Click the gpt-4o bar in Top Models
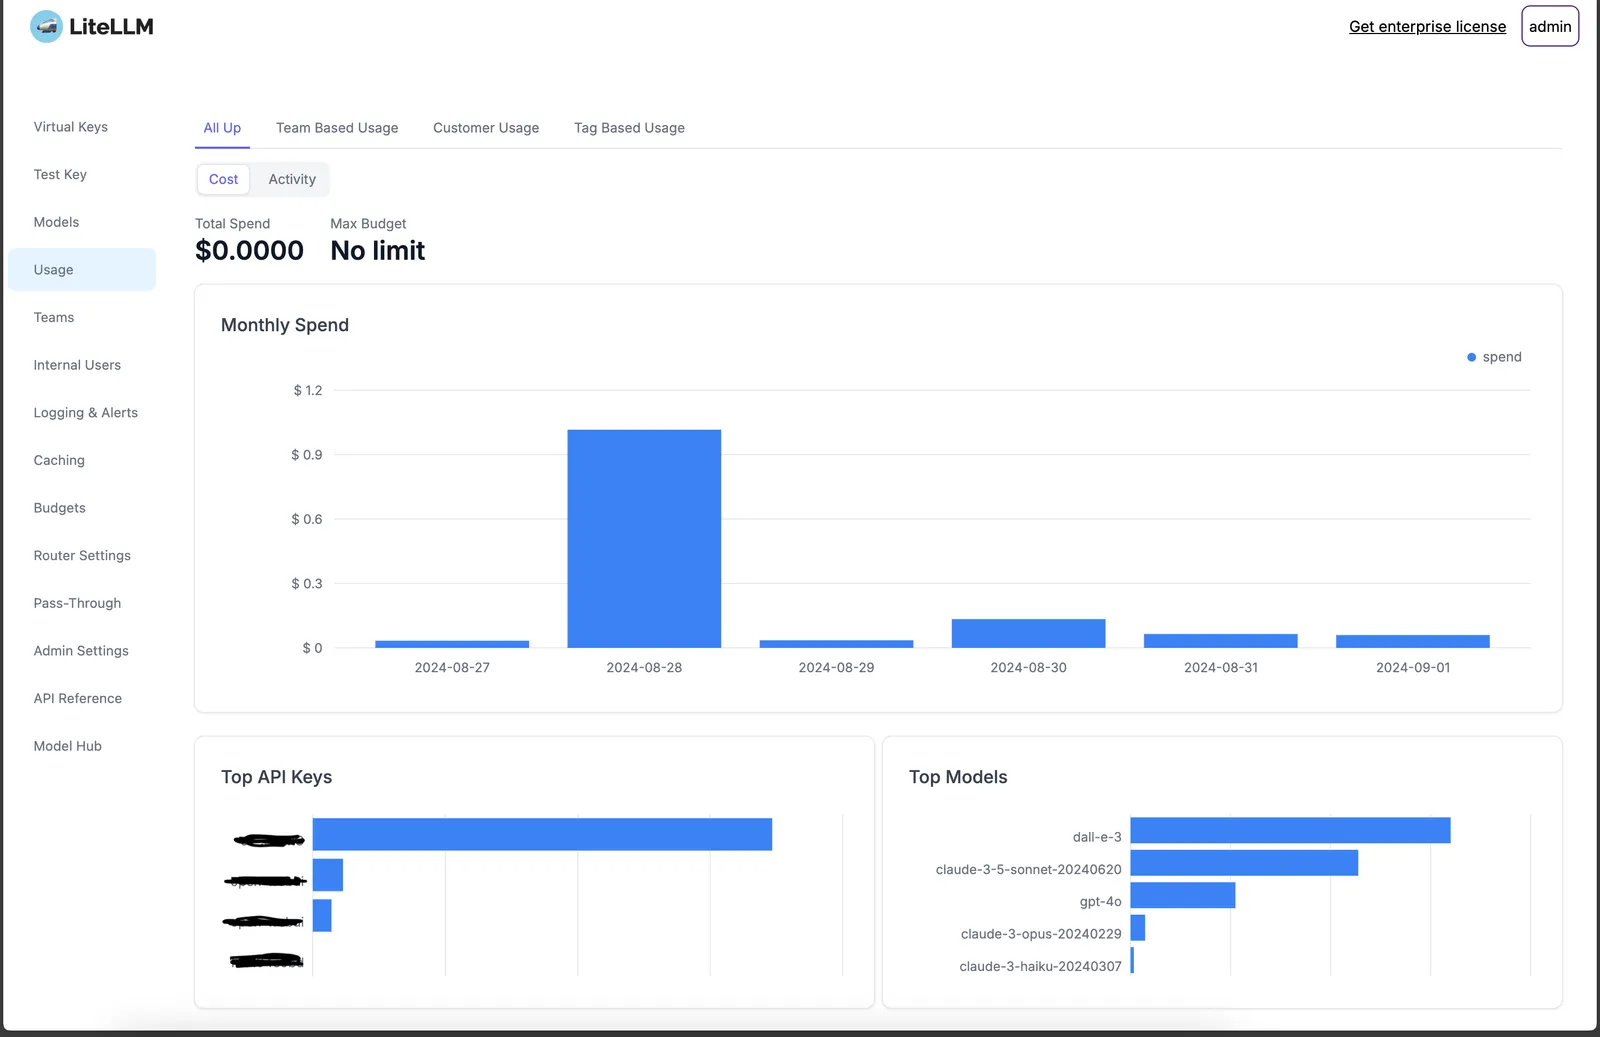This screenshot has height=1037, width=1600. (1182, 895)
